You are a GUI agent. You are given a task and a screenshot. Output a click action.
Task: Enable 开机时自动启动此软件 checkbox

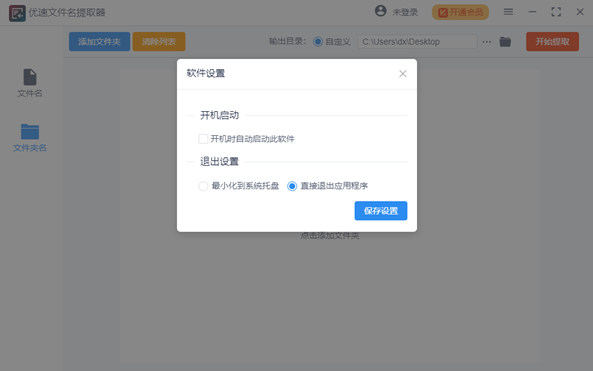point(203,139)
